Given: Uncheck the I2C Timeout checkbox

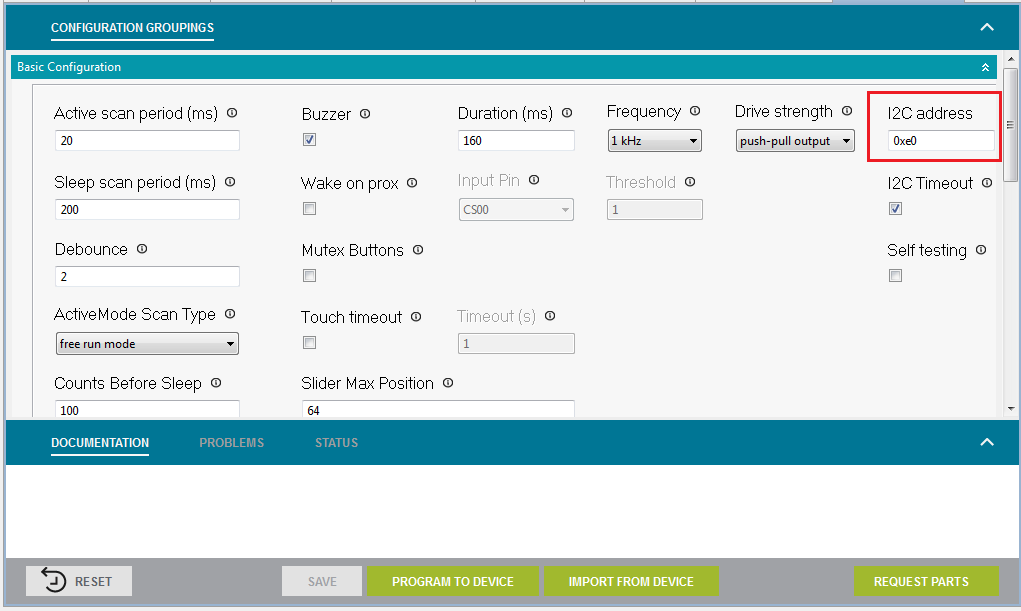Looking at the screenshot, I should click(896, 209).
